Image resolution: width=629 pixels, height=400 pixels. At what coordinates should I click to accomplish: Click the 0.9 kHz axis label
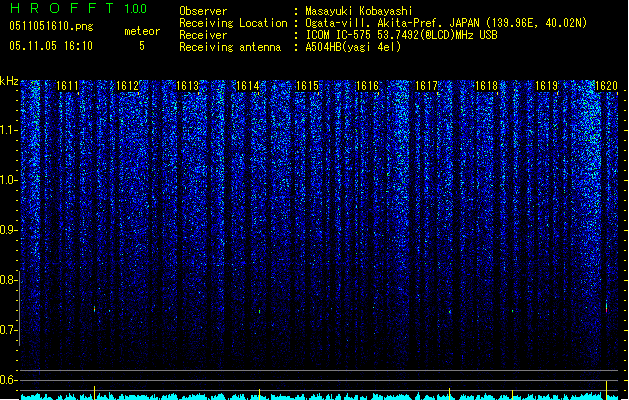[8, 230]
